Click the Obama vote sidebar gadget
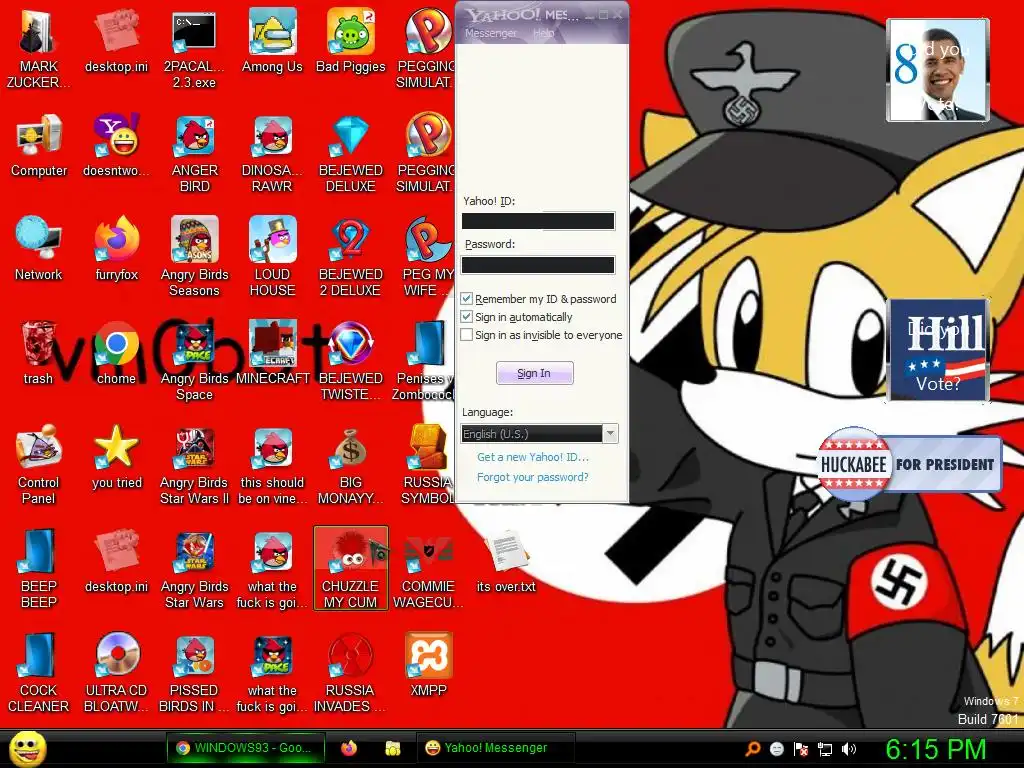Screen dimensions: 1024x768 (937, 70)
